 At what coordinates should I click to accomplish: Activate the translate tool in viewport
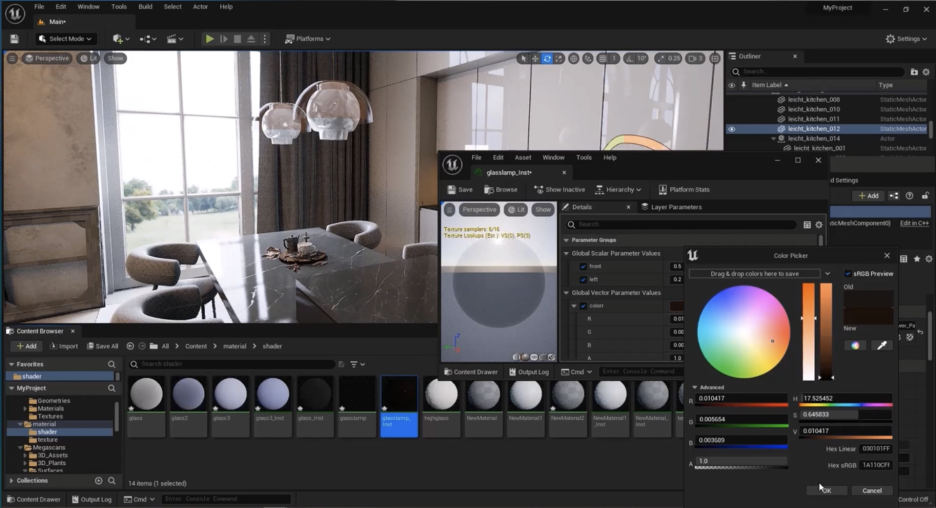point(535,59)
